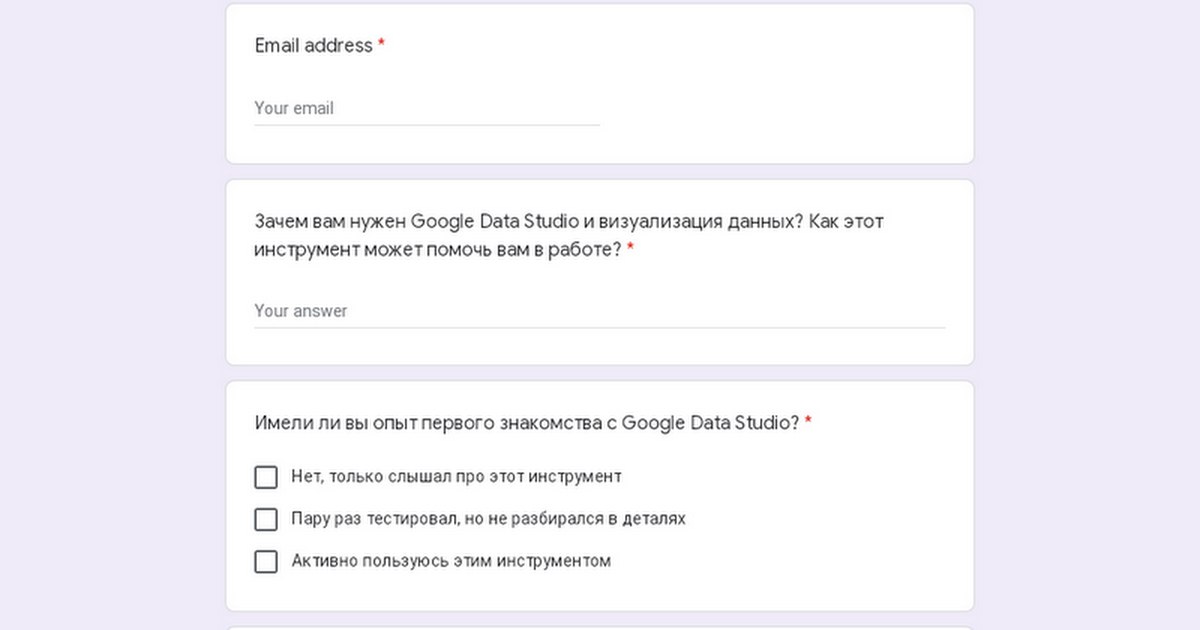Tick the "Пару раз тестировал" checkbox
This screenshot has height=630, width=1200.
(x=266, y=519)
